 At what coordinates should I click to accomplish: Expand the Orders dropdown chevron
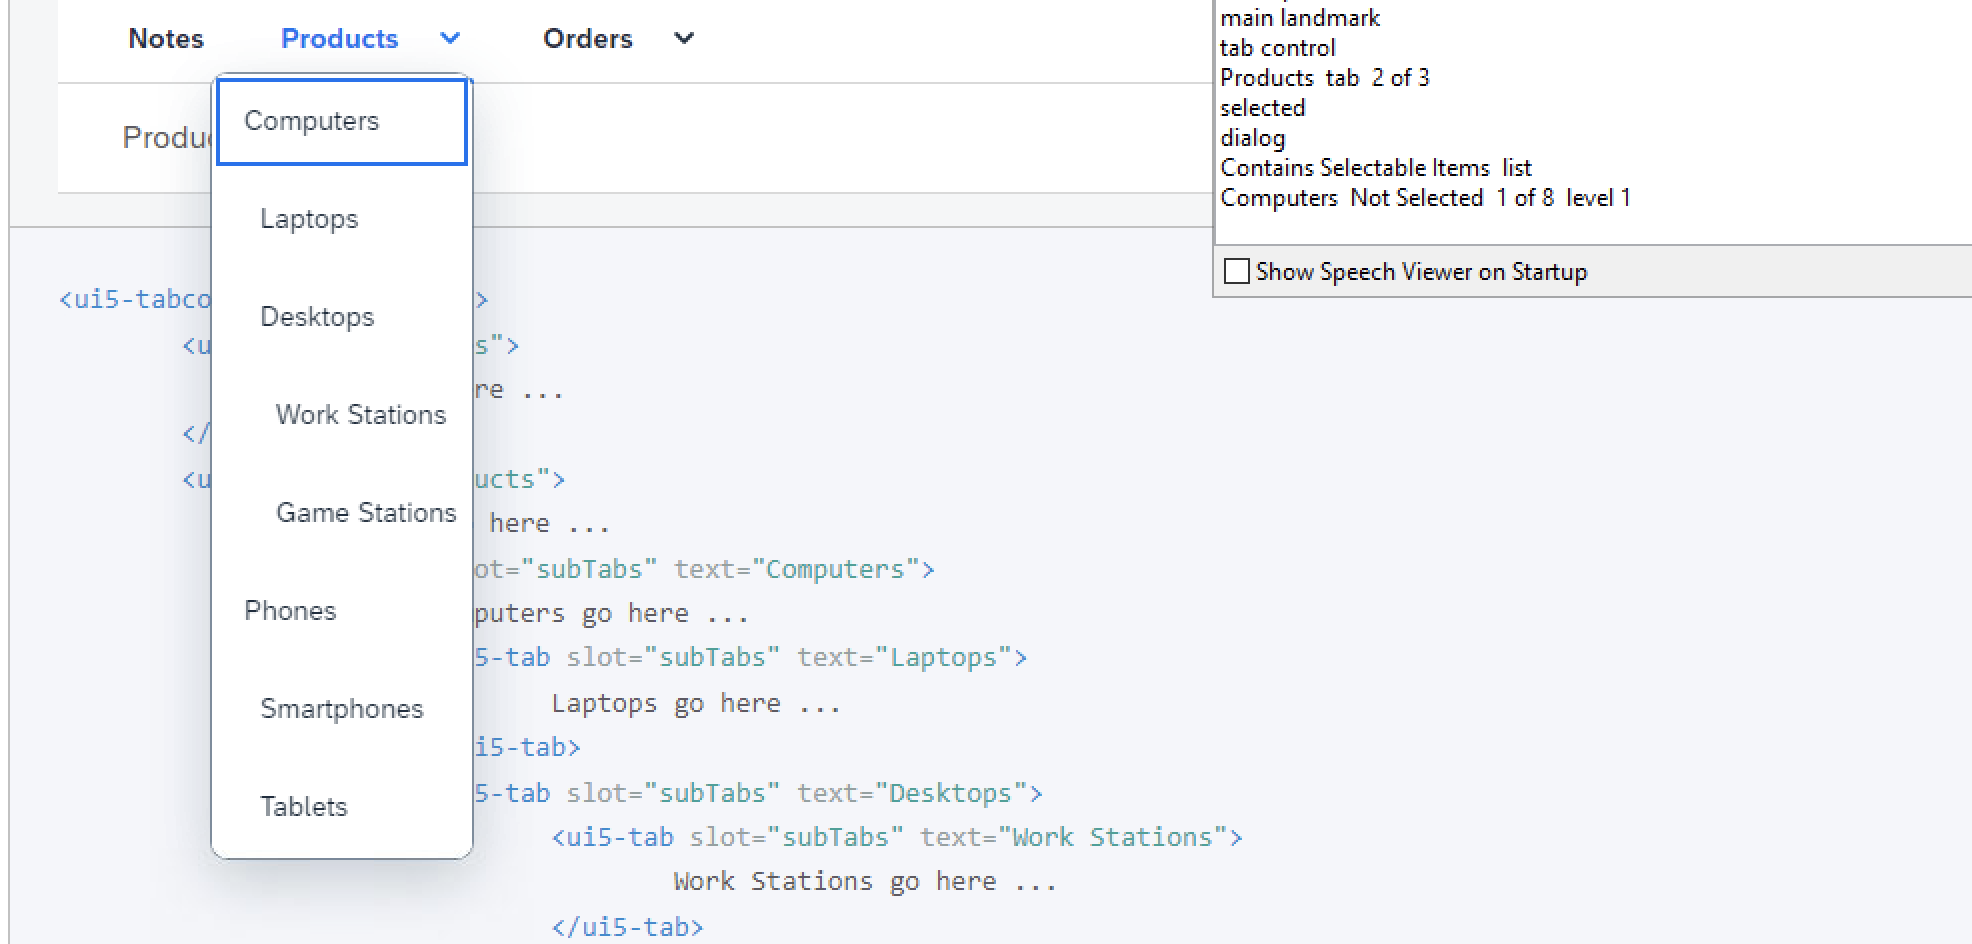tap(683, 40)
